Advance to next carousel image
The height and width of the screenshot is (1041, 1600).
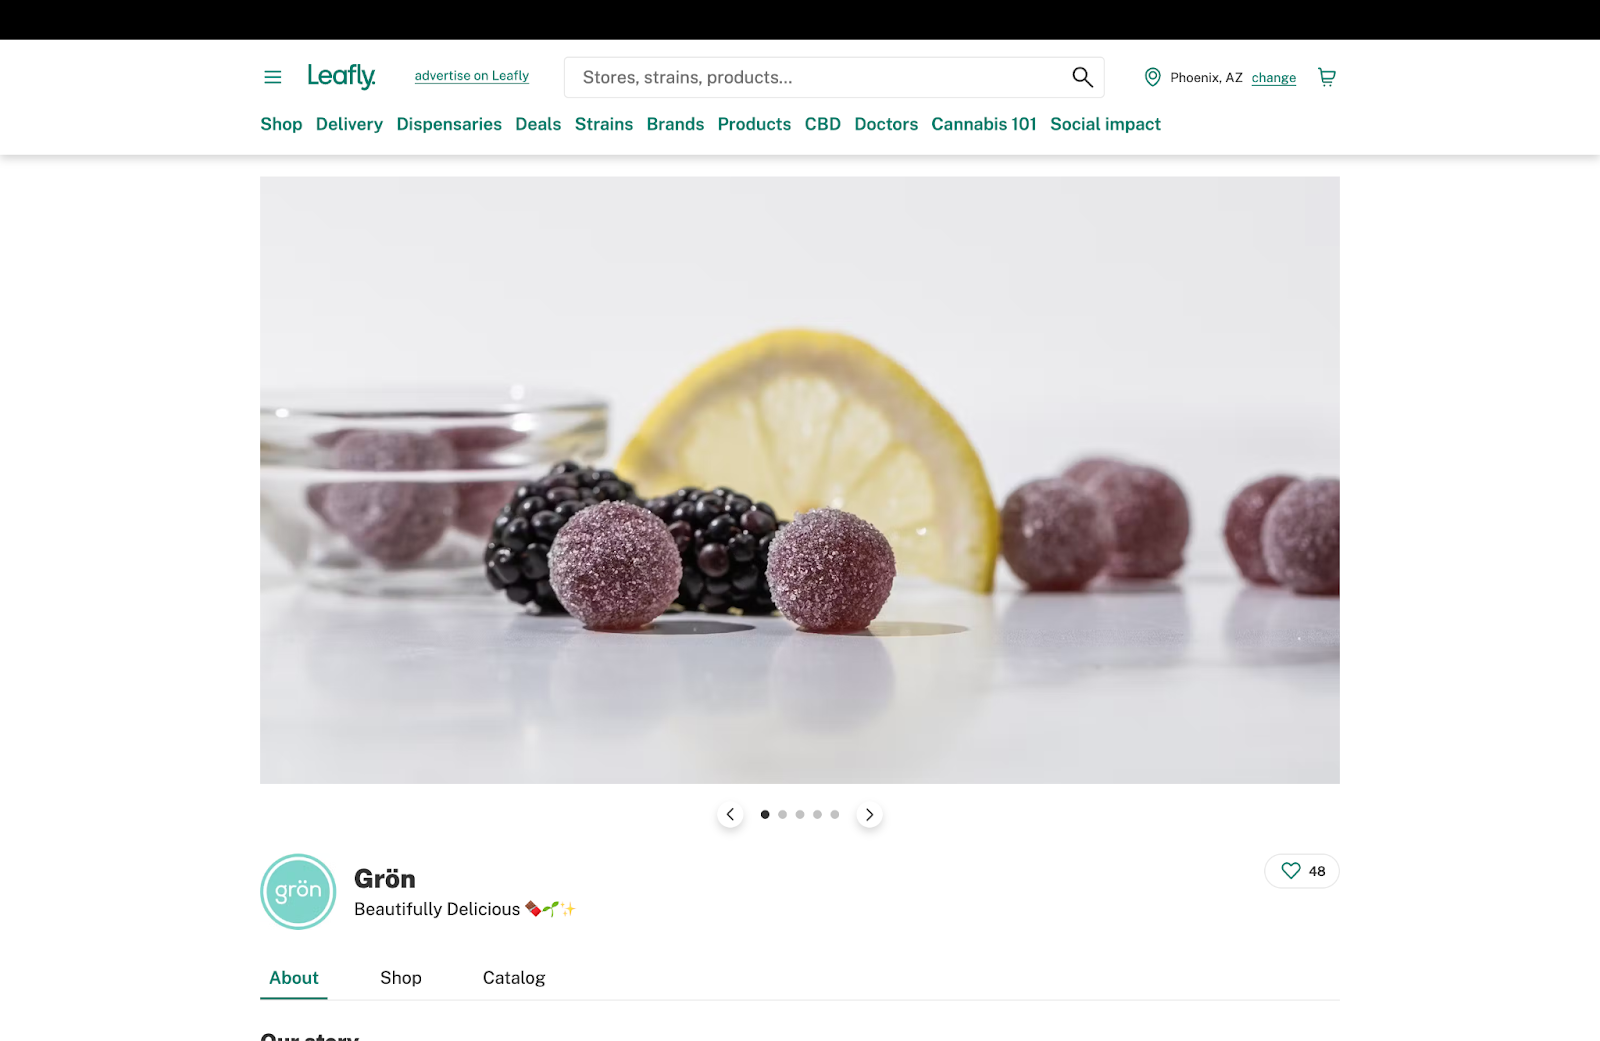pyautogui.click(x=869, y=814)
